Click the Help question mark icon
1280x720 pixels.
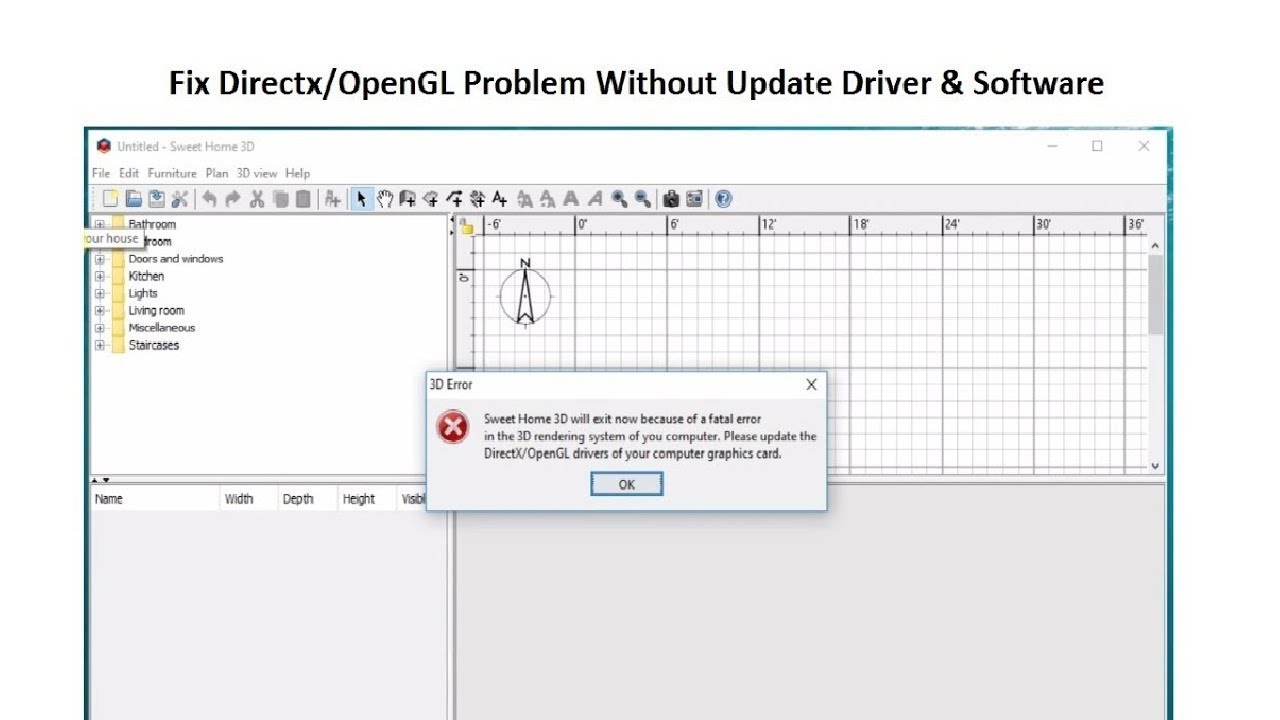(x=723, y=199)
